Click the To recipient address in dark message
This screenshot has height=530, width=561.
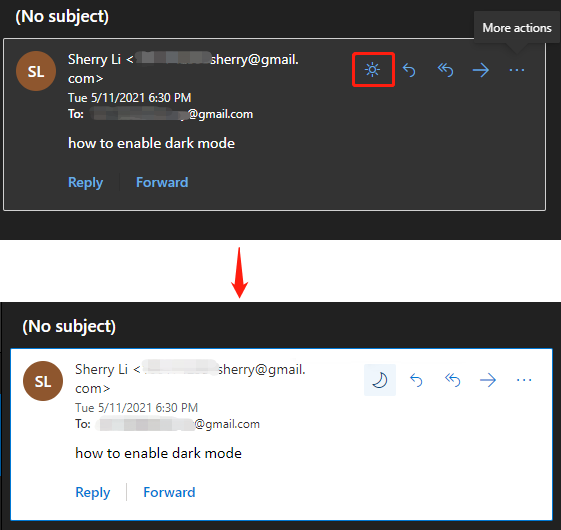click(x=172, y=114)
